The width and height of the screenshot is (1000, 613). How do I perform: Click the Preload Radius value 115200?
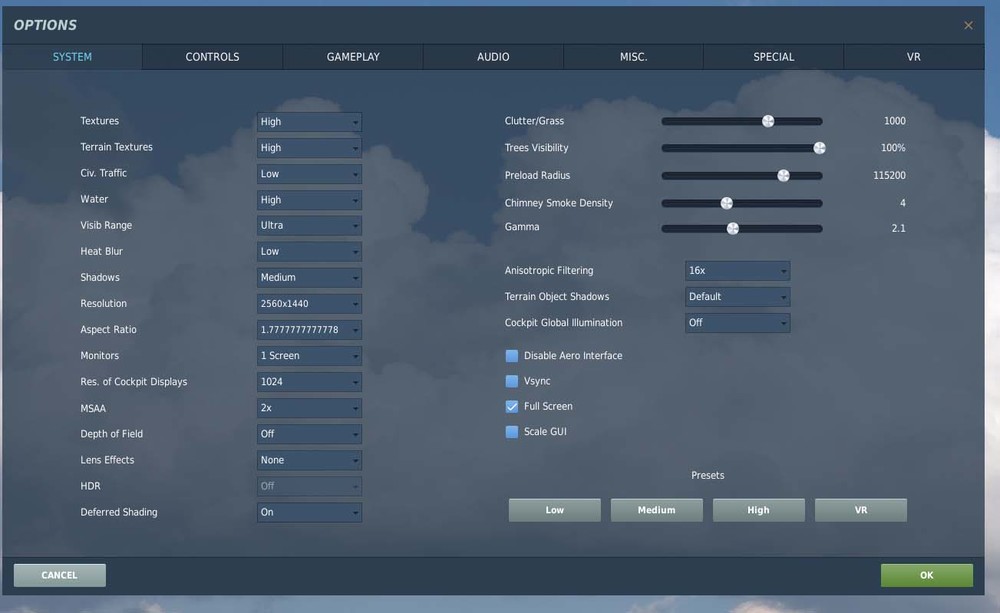(x=889, y=175)
